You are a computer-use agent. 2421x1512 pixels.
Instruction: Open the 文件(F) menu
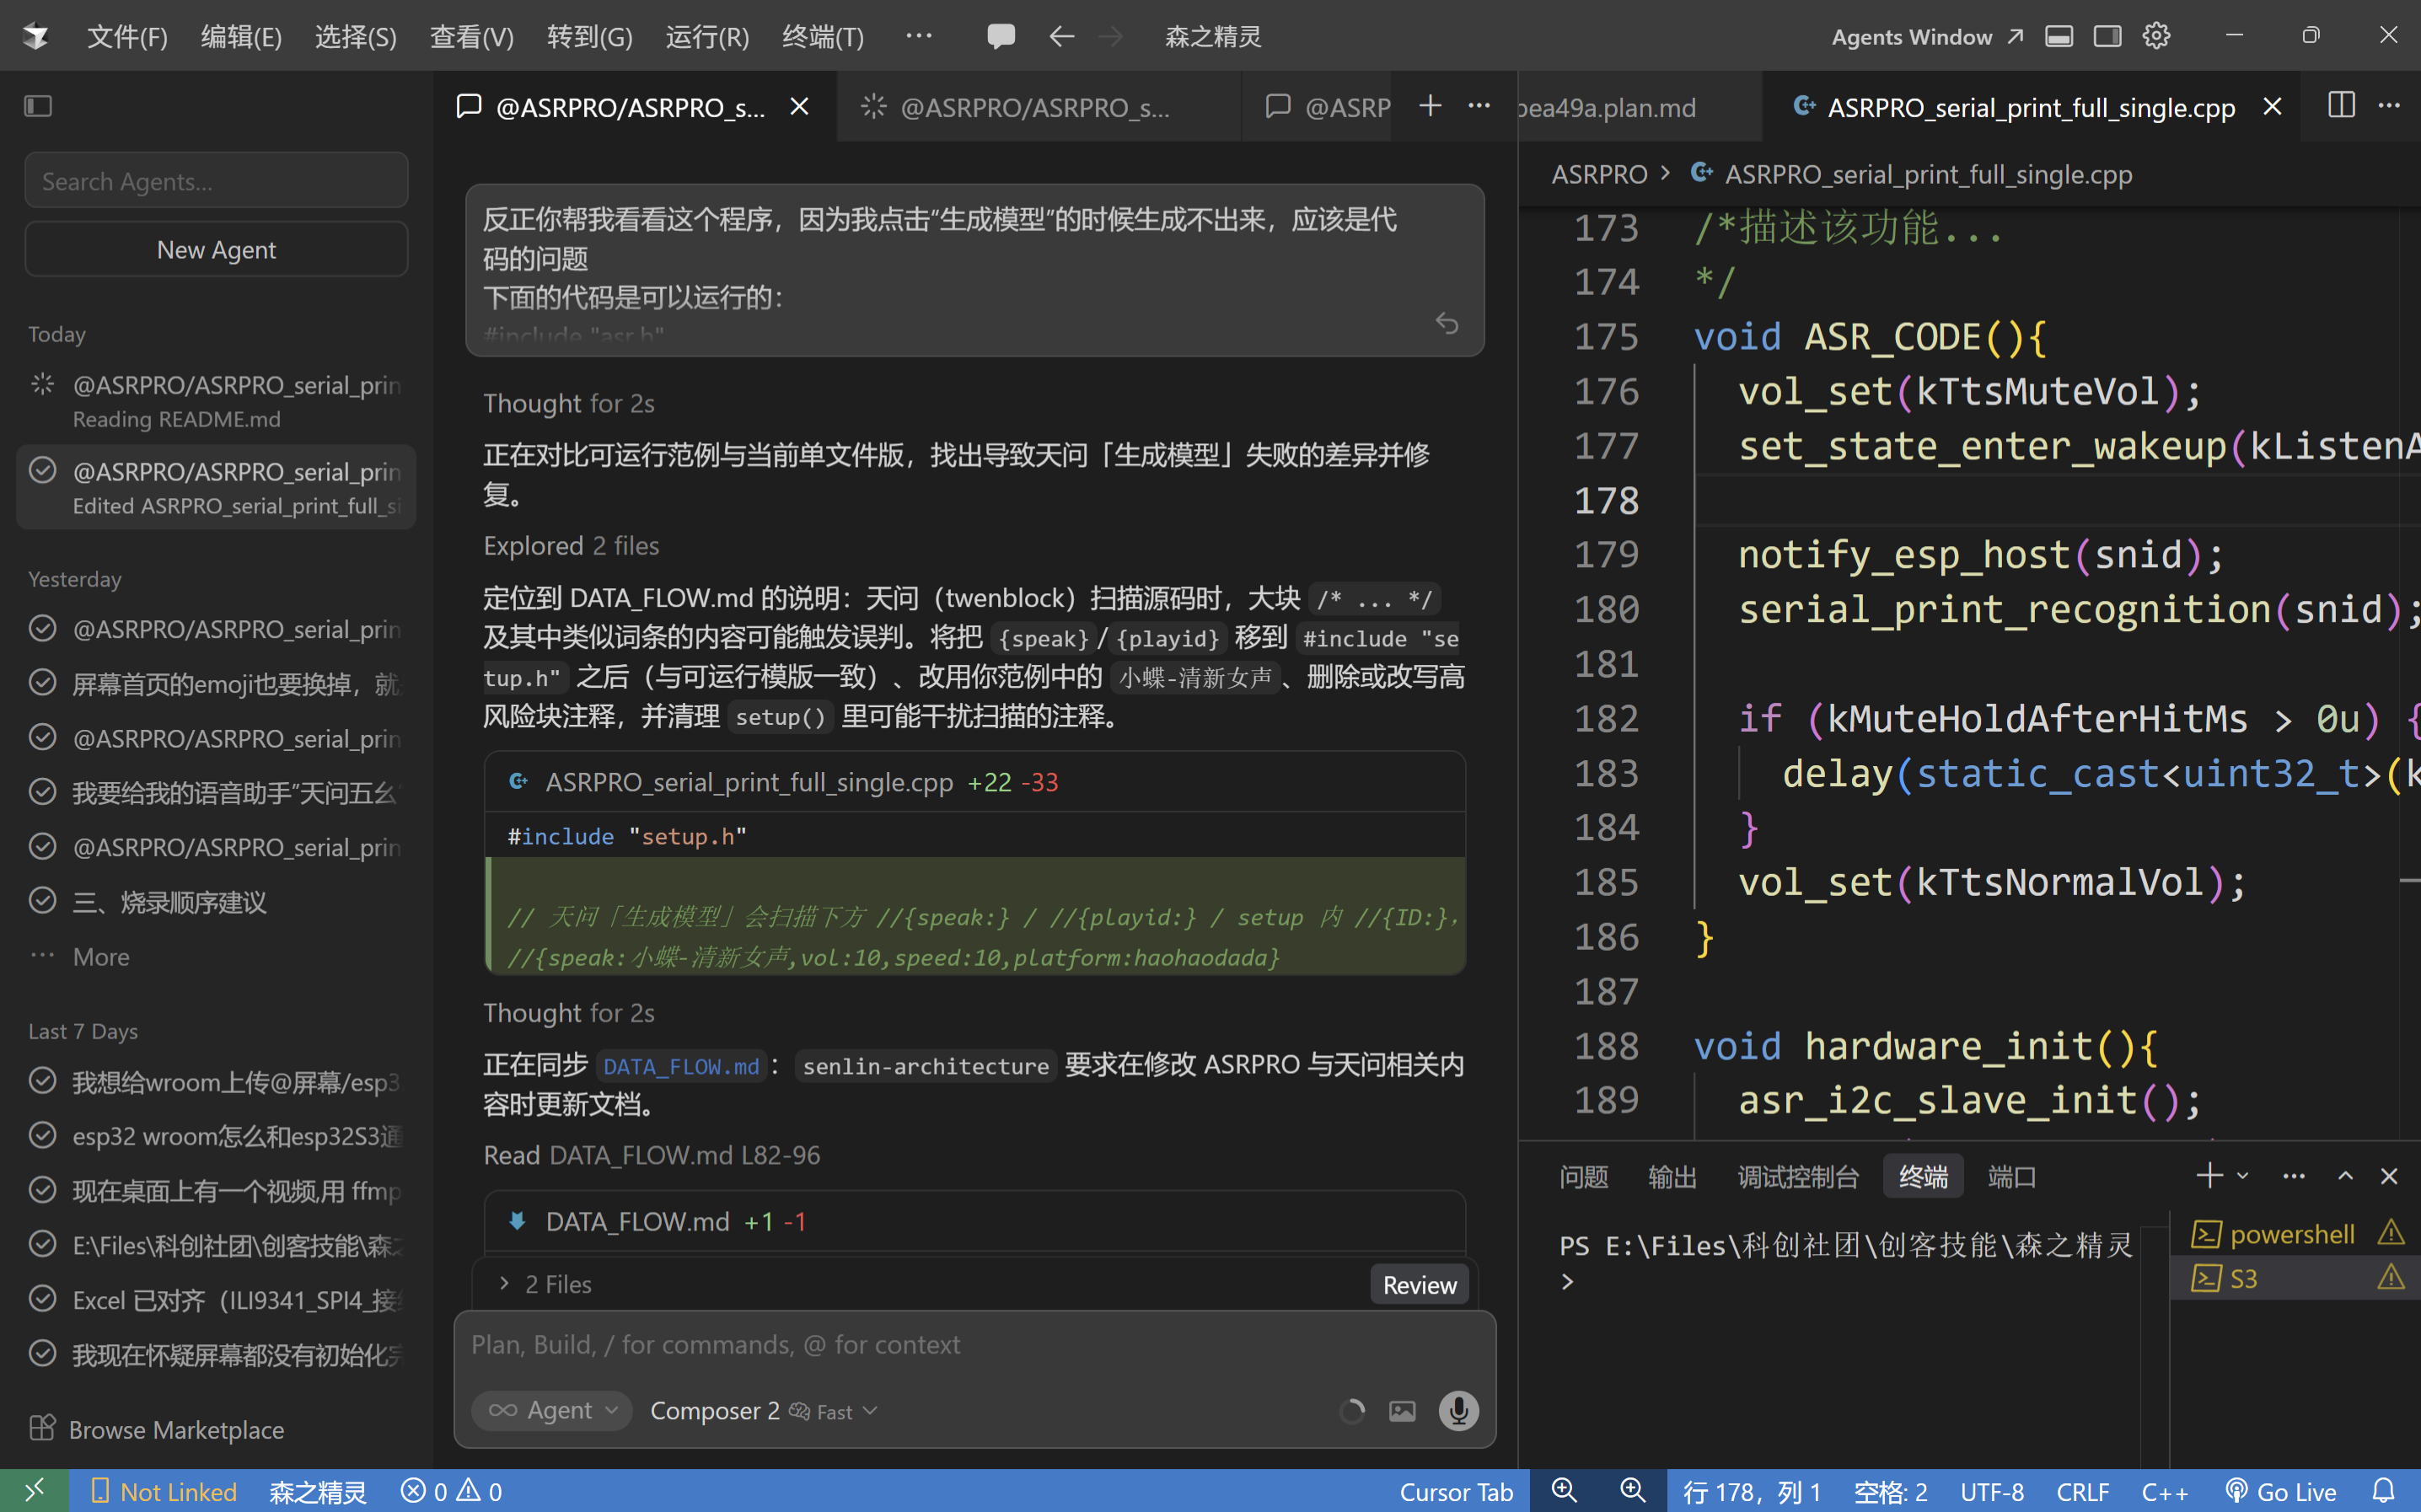[127, 37]
